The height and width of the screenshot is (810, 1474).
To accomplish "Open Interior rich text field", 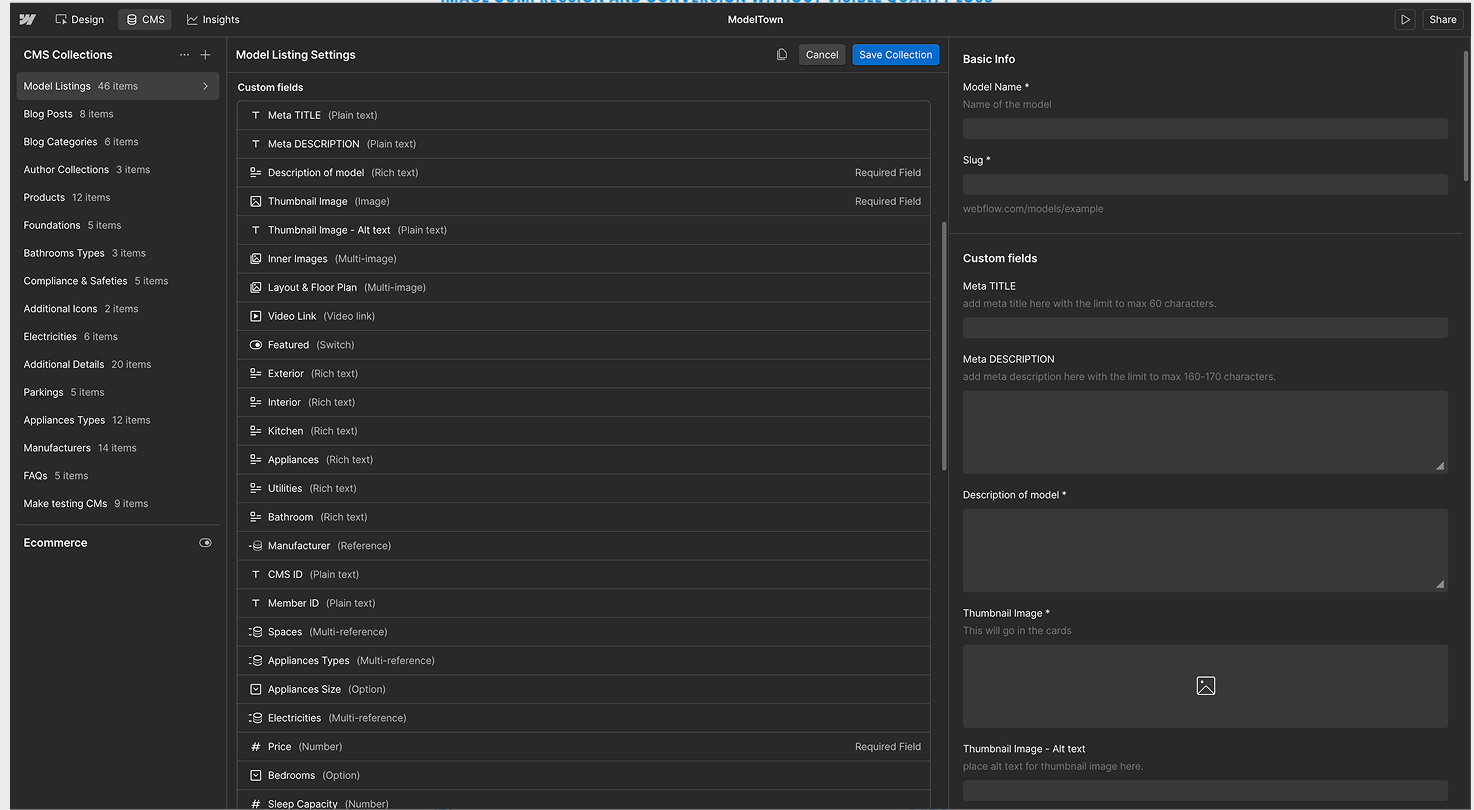I will 584,402.
